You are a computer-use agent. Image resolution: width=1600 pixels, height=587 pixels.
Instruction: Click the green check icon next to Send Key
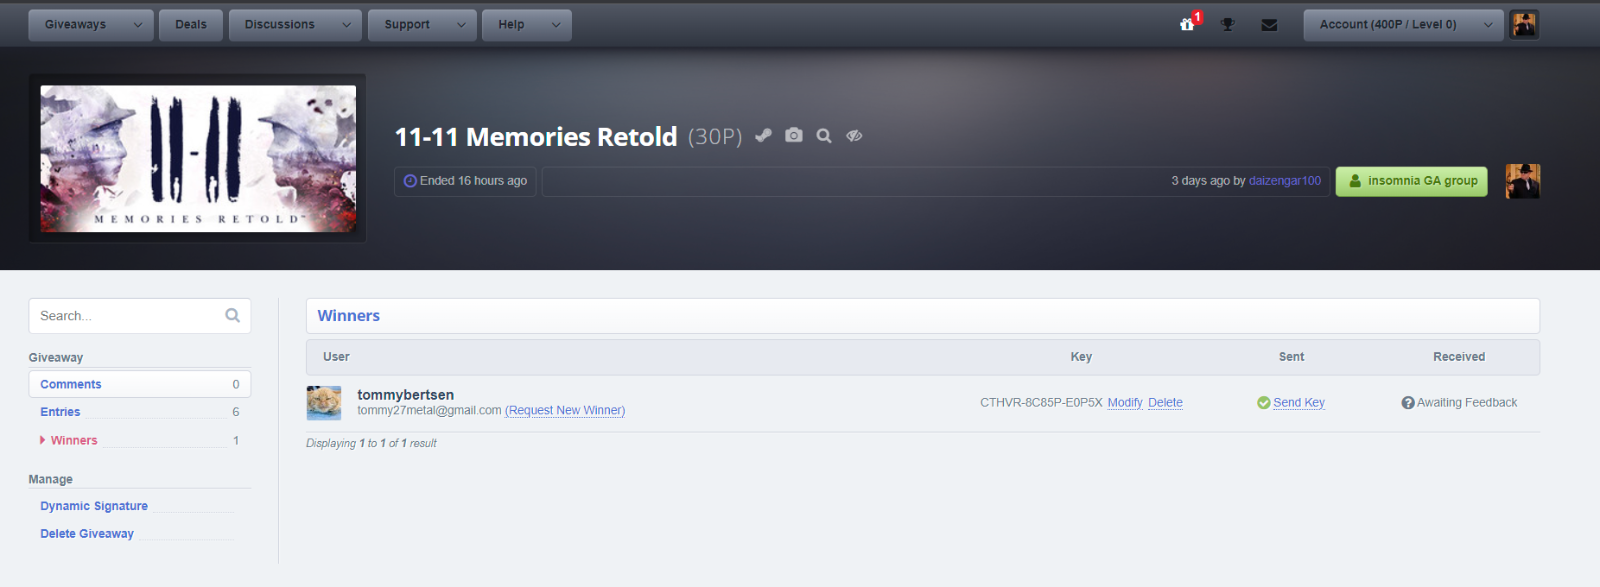1264,403
